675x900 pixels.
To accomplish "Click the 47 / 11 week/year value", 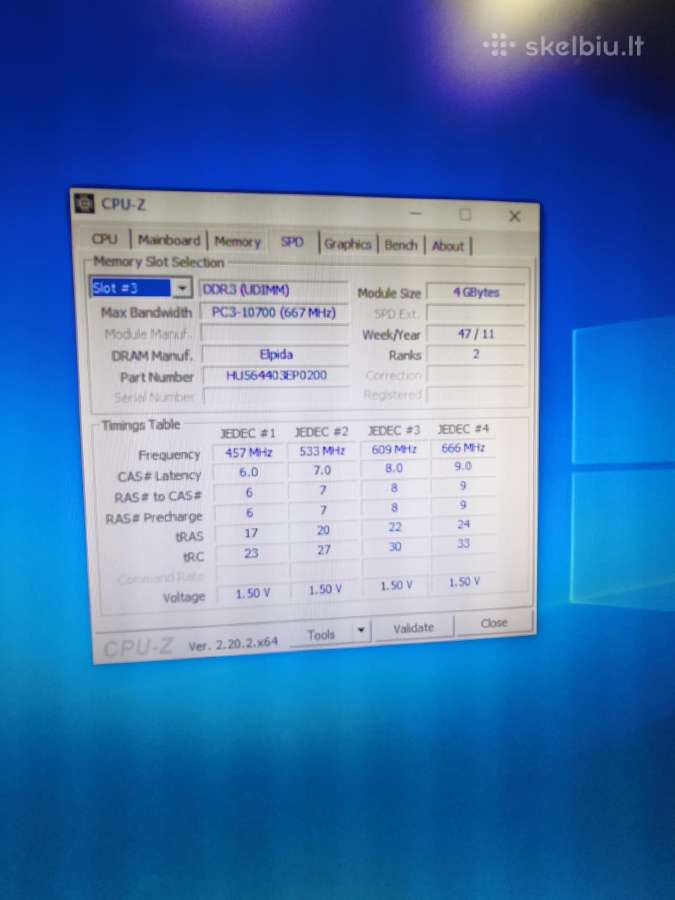I will click(476, 333).
